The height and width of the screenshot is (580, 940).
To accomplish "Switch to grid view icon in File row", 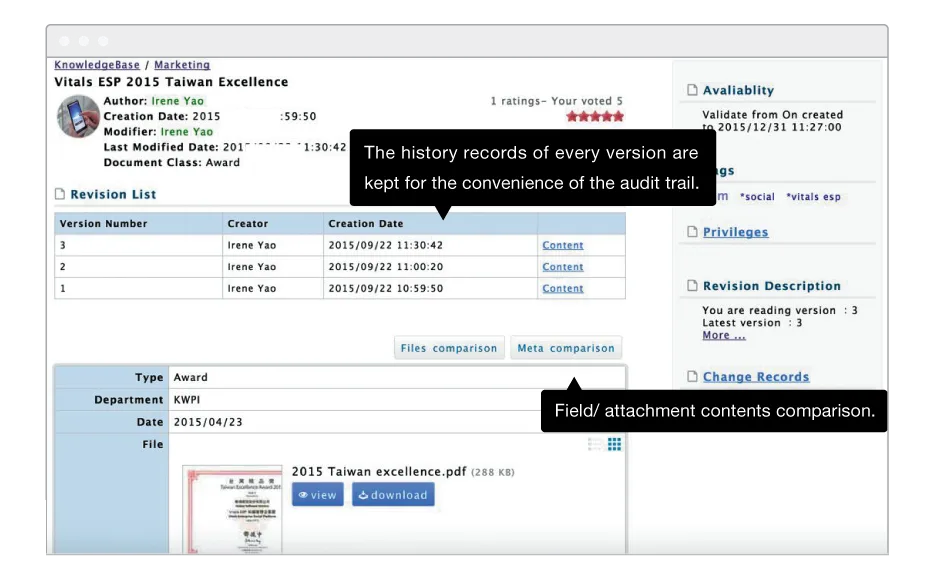I will click(614, 444).
